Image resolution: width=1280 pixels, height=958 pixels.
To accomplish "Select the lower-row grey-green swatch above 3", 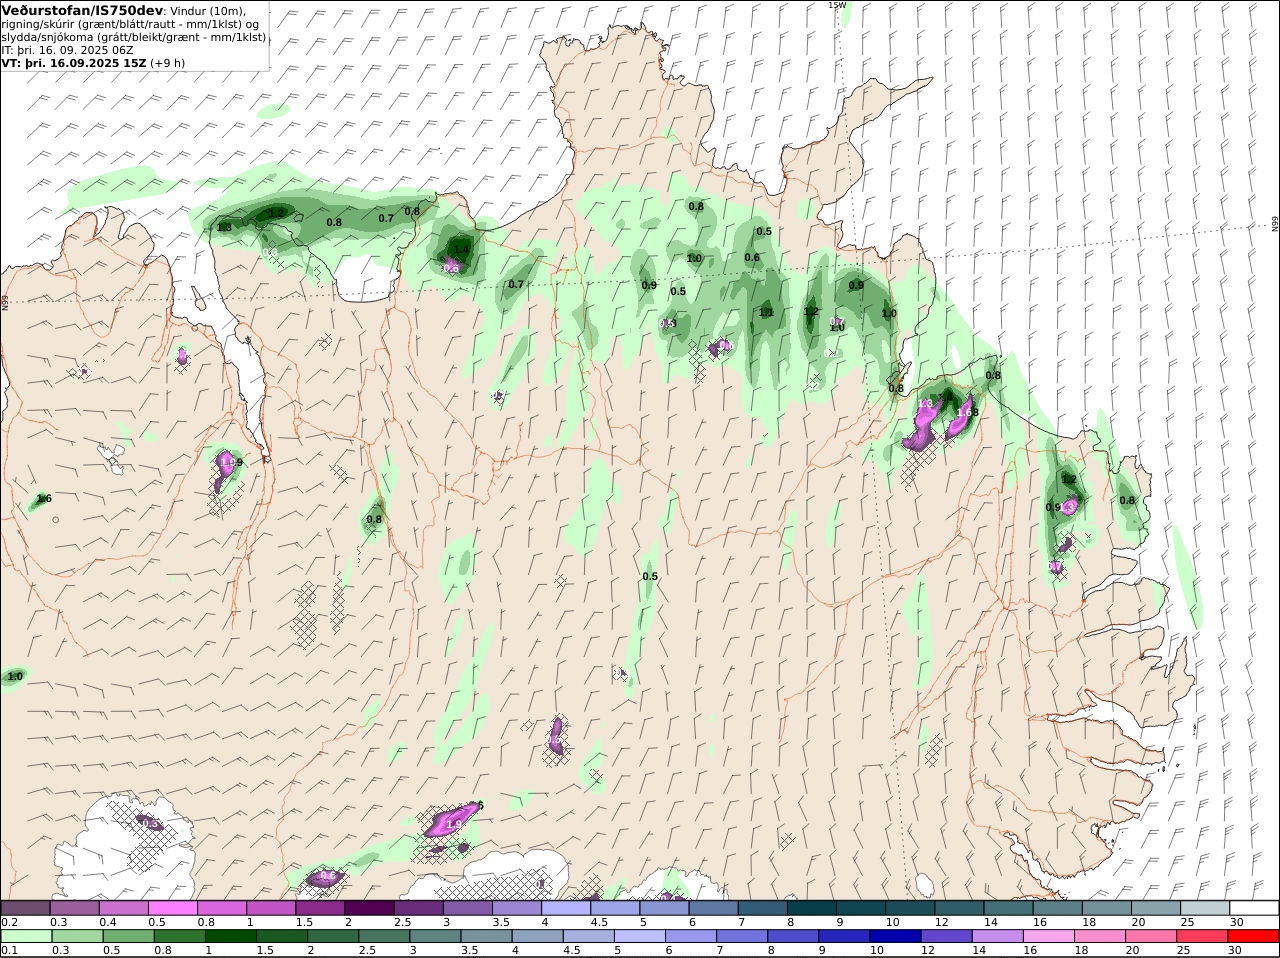I will (435, 937).
